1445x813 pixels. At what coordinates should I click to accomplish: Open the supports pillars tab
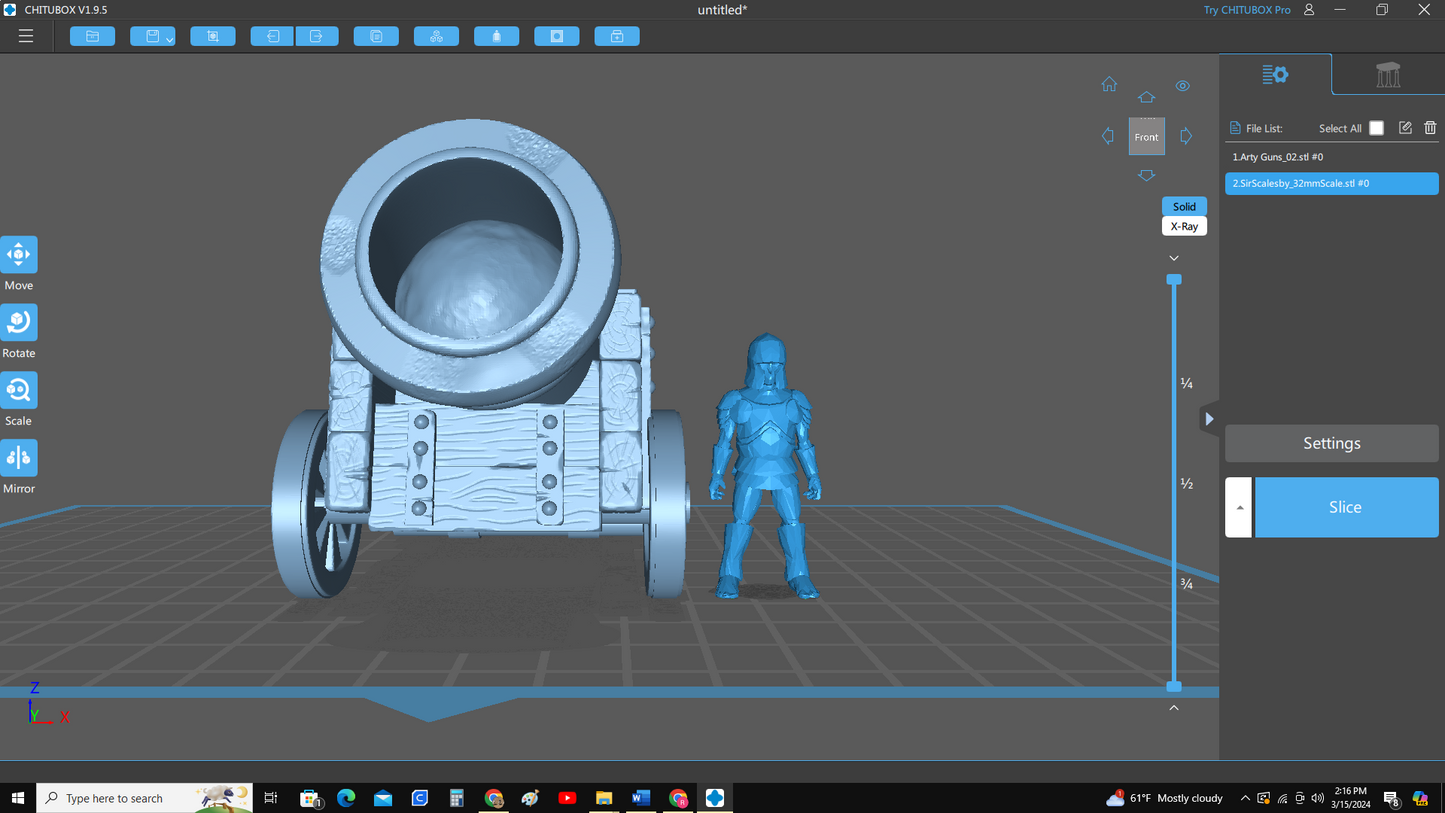coord(1388,74)
